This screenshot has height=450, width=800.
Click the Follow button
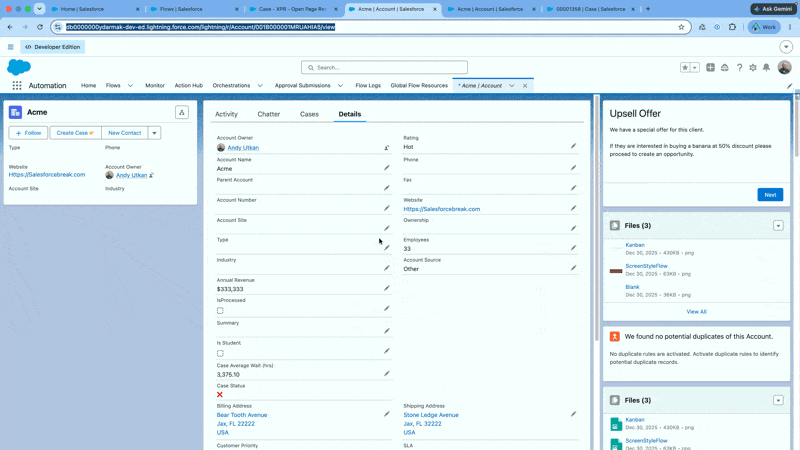coord(28,133)
